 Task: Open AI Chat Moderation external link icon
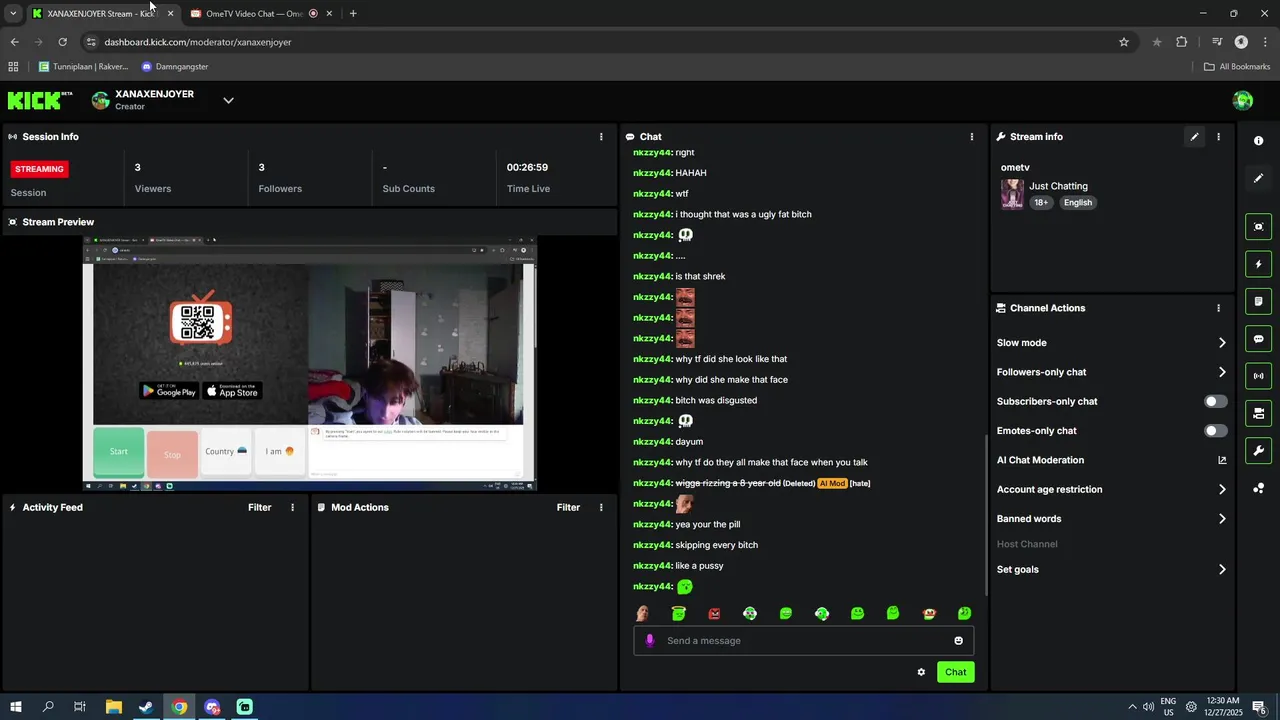tap(1222, 460)
